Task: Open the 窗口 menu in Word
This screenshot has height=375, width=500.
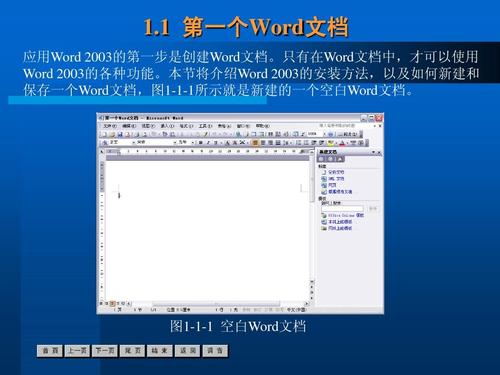Action: 243,126
